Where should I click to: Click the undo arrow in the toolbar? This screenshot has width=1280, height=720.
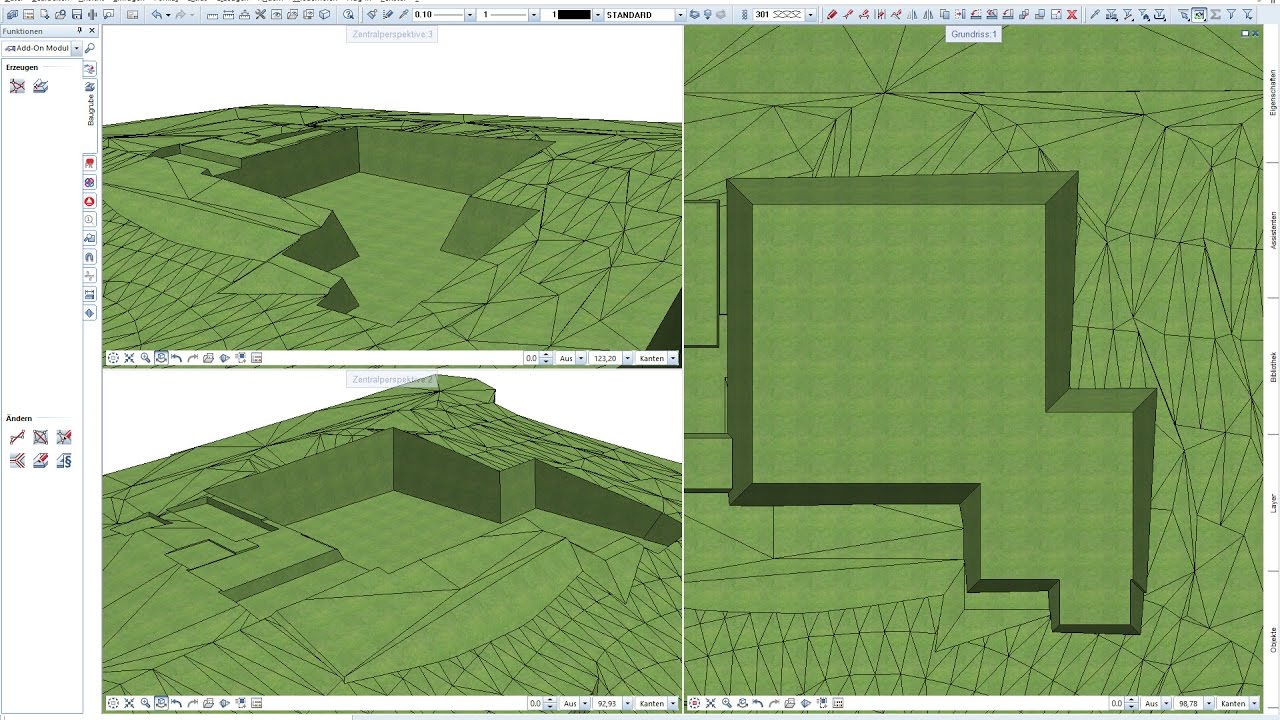click(x=157, y=15)
